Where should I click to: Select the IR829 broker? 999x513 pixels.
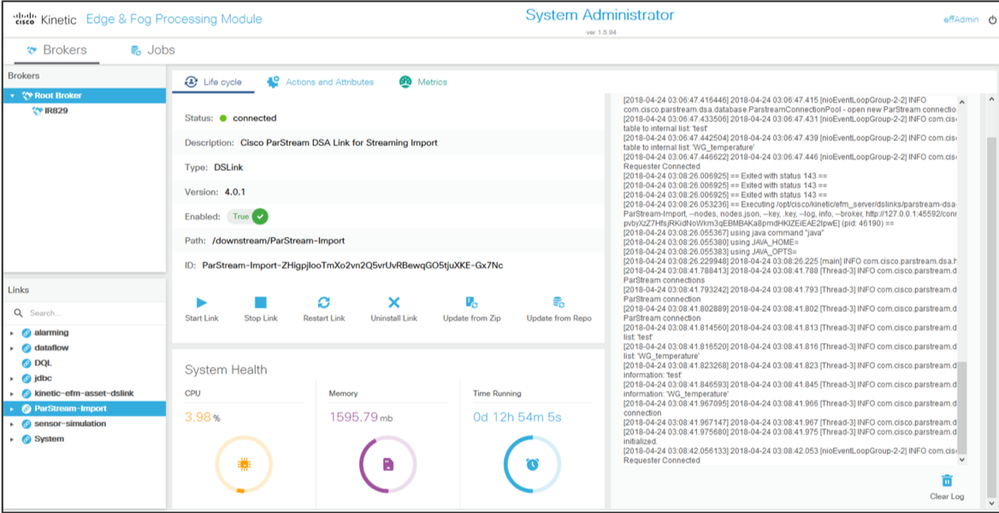click(x=56, y=111)
